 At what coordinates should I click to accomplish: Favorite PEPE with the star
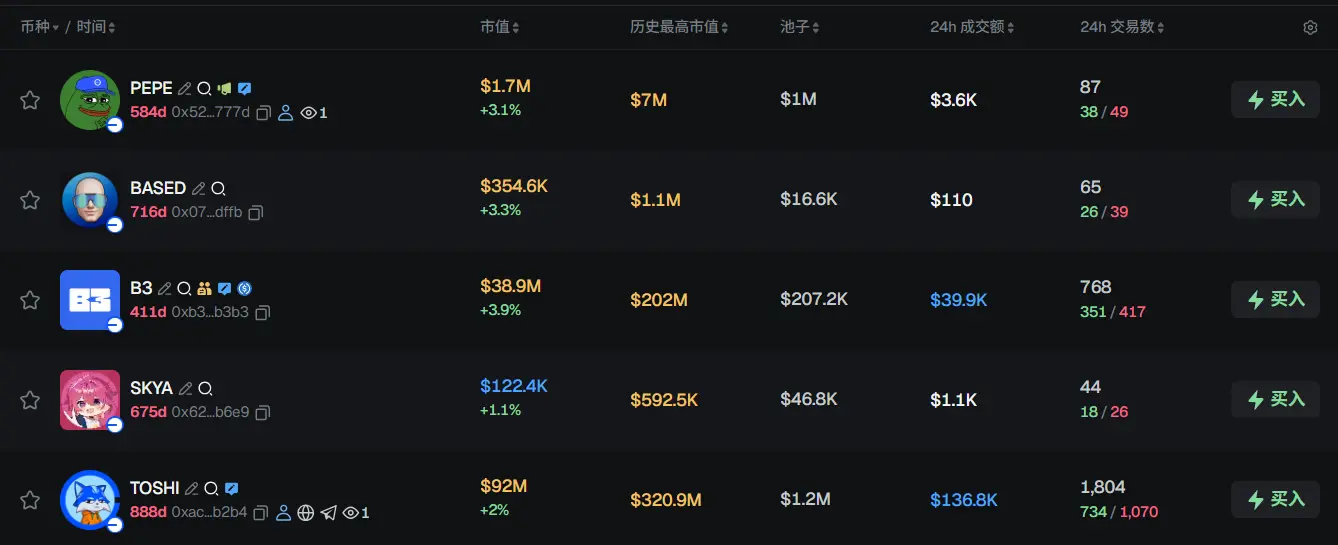(30, 100)
